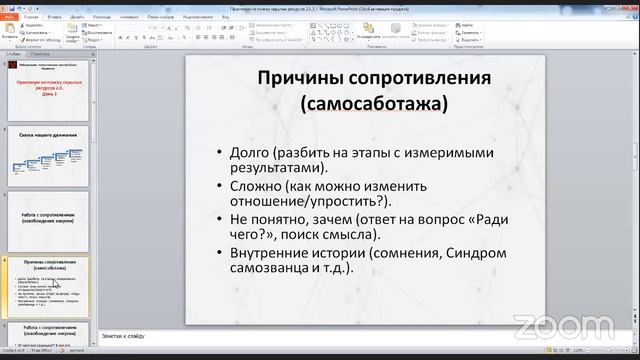
Task: Toggle text shadow formatting
Action: point(144,38)
